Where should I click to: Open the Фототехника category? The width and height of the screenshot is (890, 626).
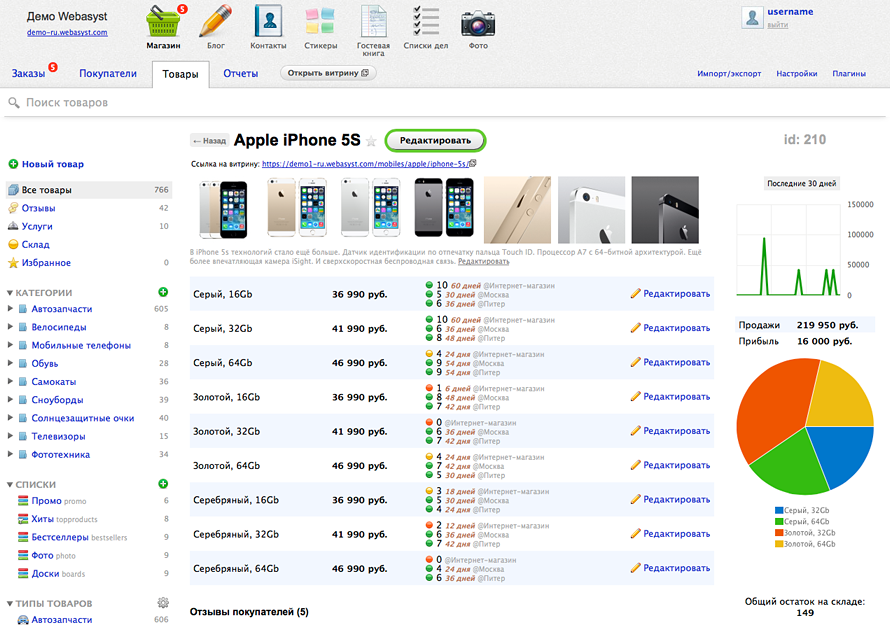[x=61, y=455]
